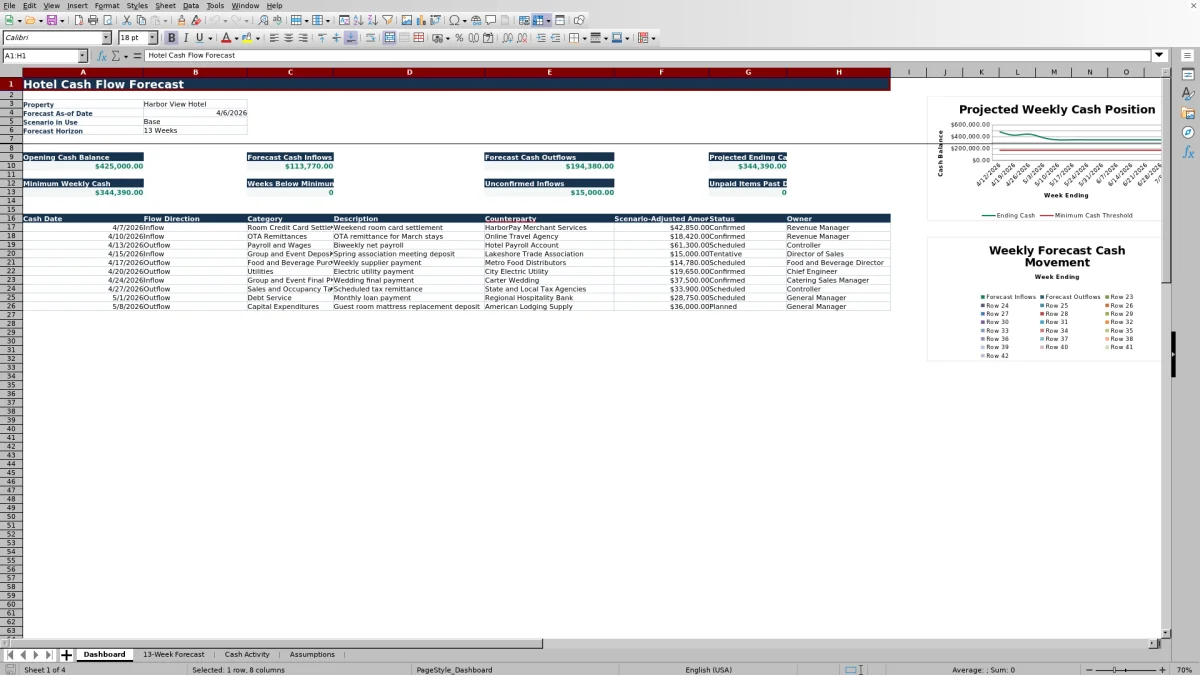Save the document using the Save icon
Viewport: 1200px width, 675px height.
click(51, 20)
